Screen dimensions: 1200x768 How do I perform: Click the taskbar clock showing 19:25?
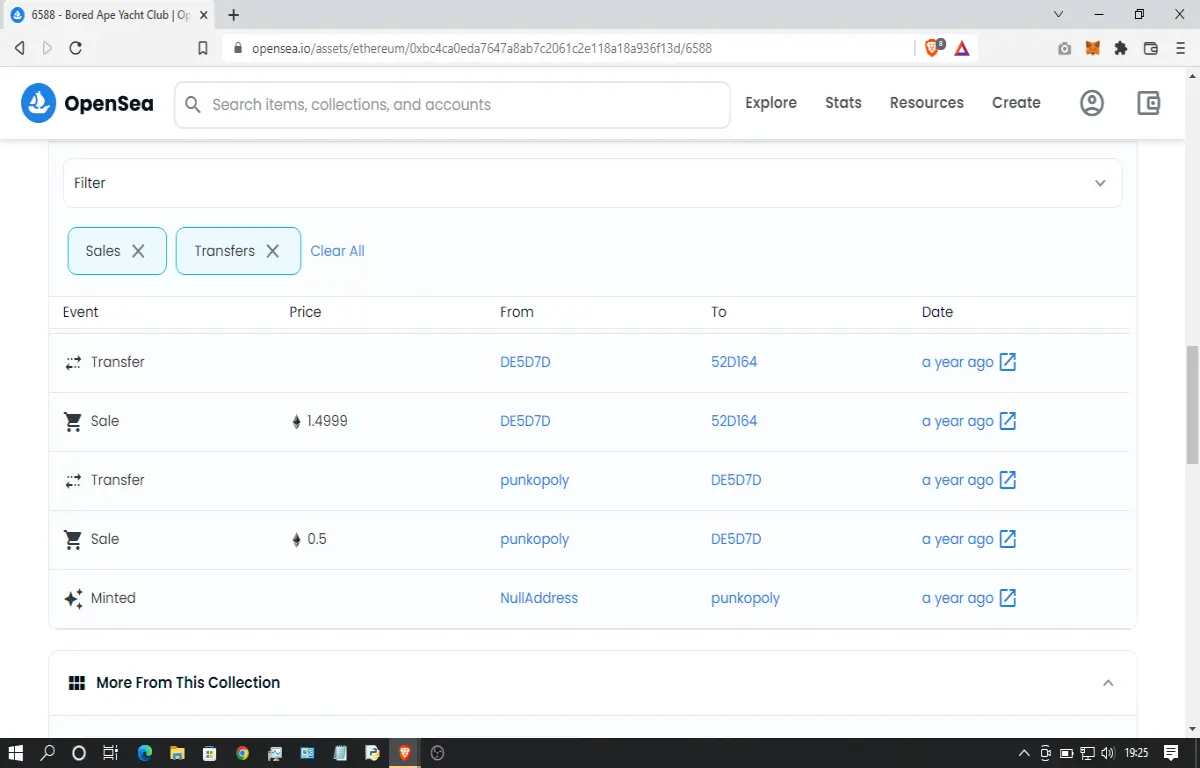coord(1135,753)
